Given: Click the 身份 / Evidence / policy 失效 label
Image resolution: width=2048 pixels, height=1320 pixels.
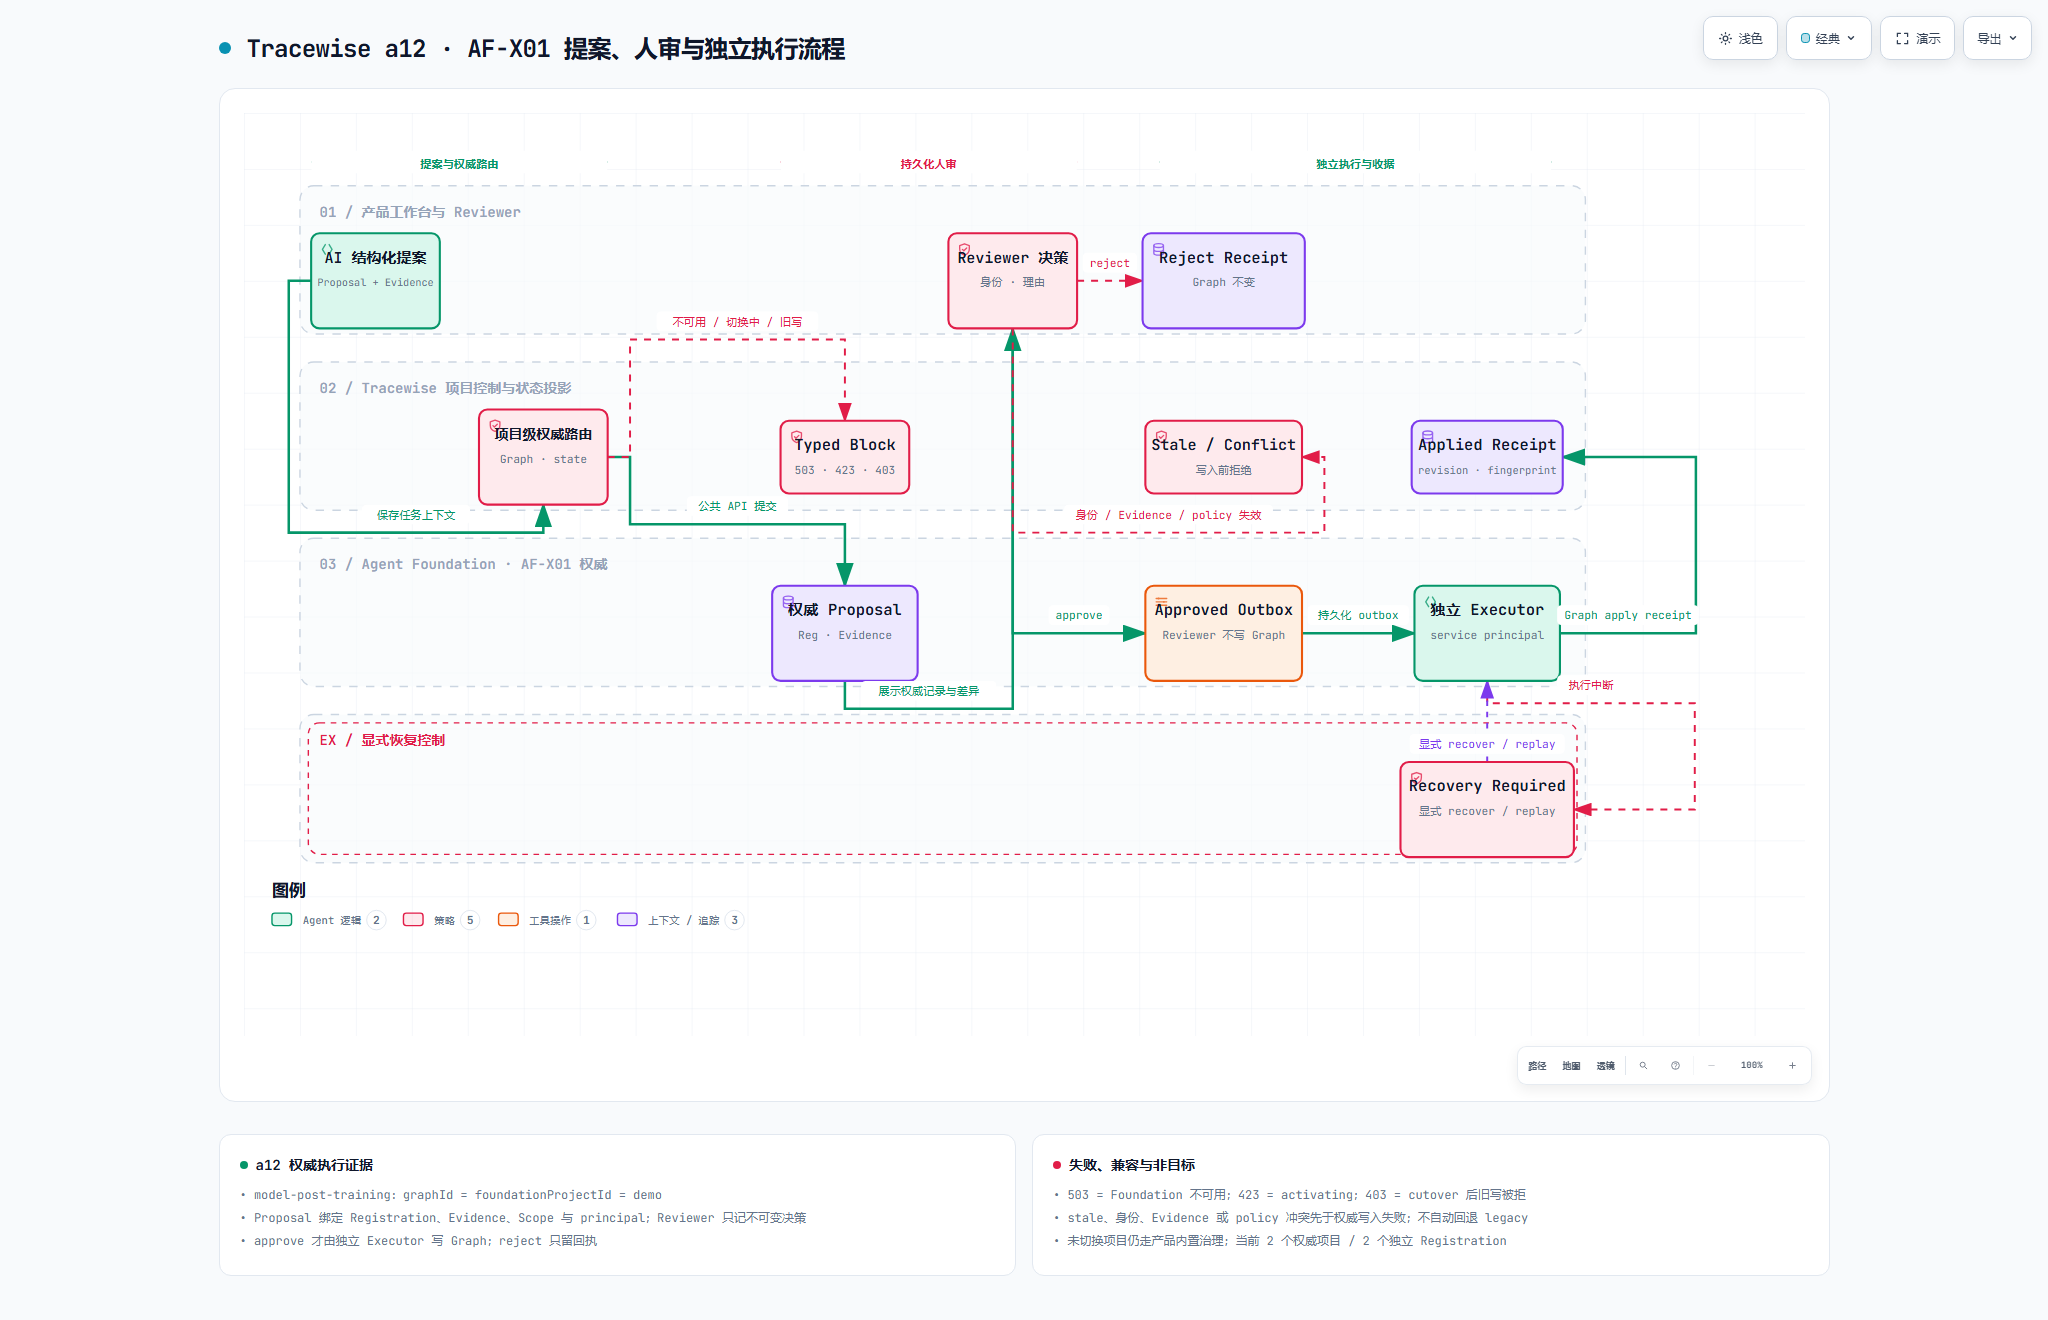Looking at the screenshot, I should (x=1168, y=516).
